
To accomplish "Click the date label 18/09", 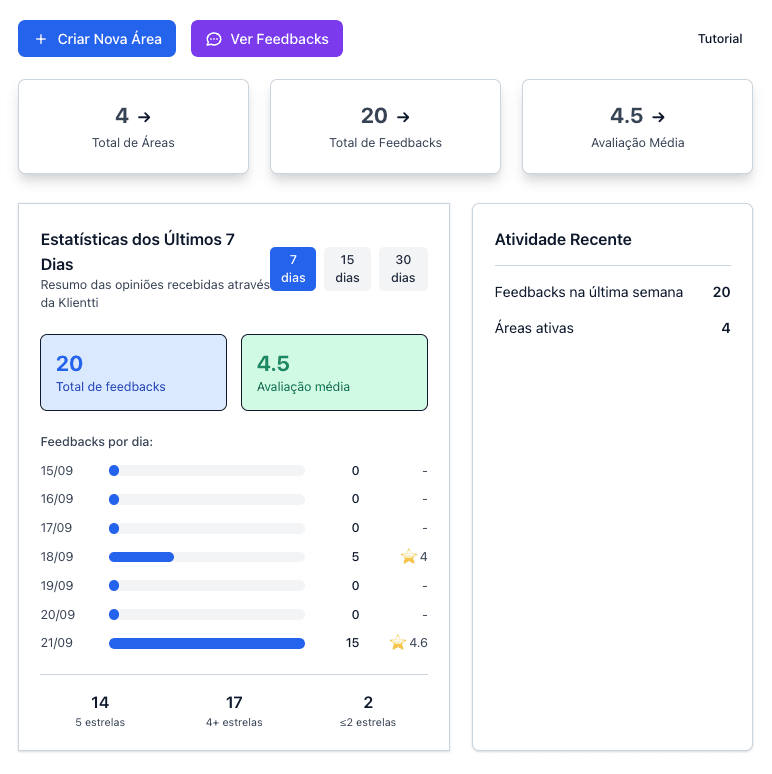I will 57,557.
